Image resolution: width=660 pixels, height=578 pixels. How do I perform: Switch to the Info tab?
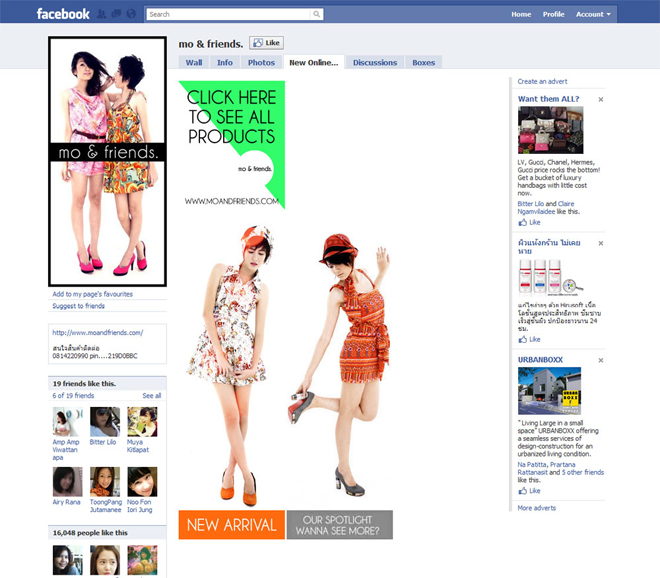(x=225, y=62)
